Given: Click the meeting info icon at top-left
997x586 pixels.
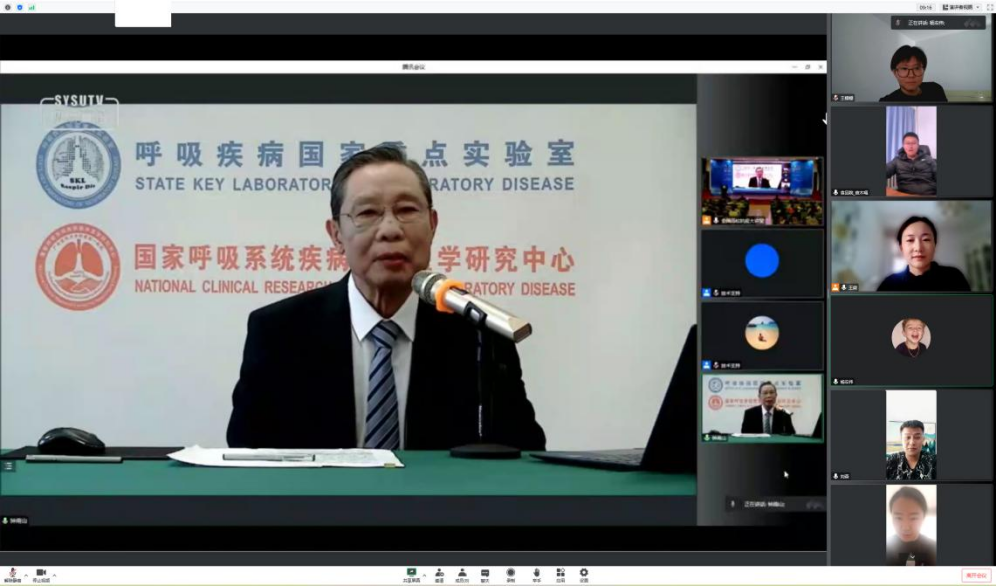Looking at the screenshot, I should (8, 7).
